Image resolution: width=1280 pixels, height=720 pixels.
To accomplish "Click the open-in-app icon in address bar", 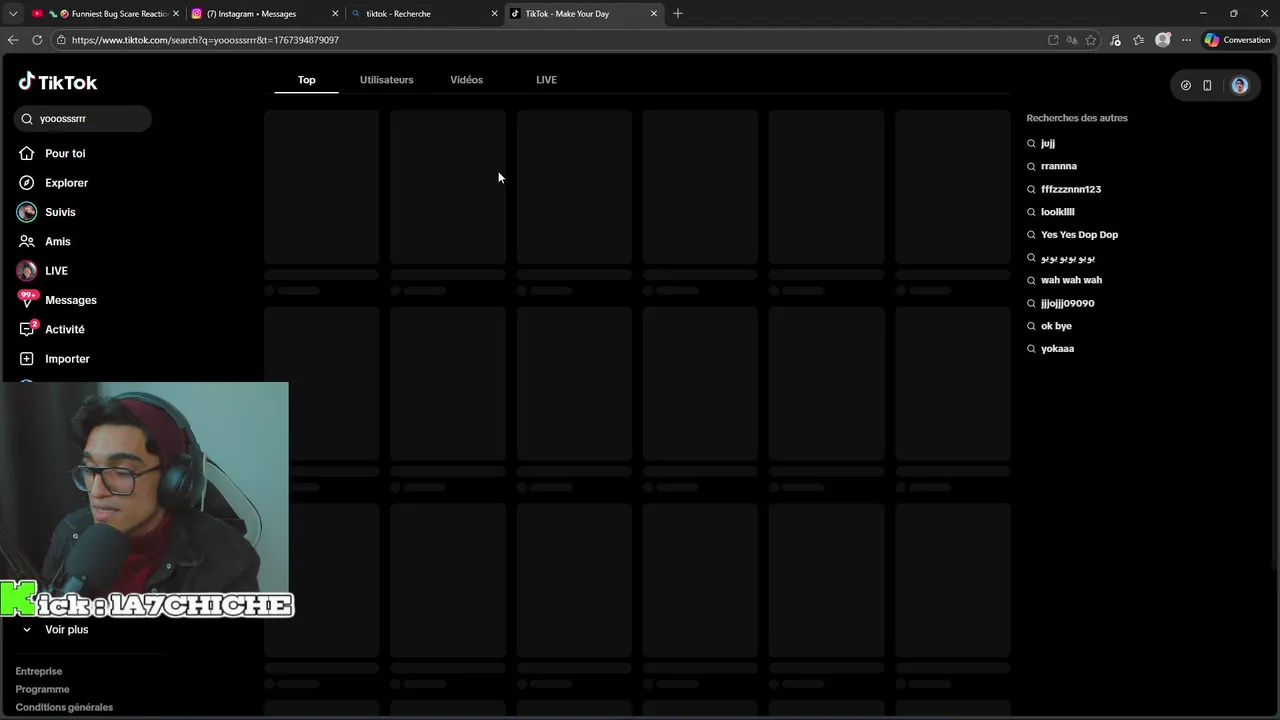I will pyautogui.click(x=1053, y=40).
